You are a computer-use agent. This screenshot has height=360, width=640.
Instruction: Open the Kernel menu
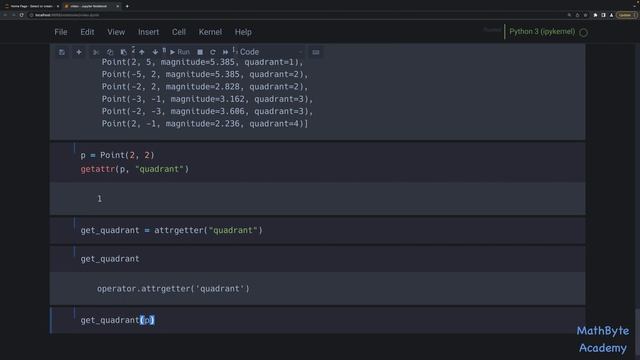(x=210, y=32)
